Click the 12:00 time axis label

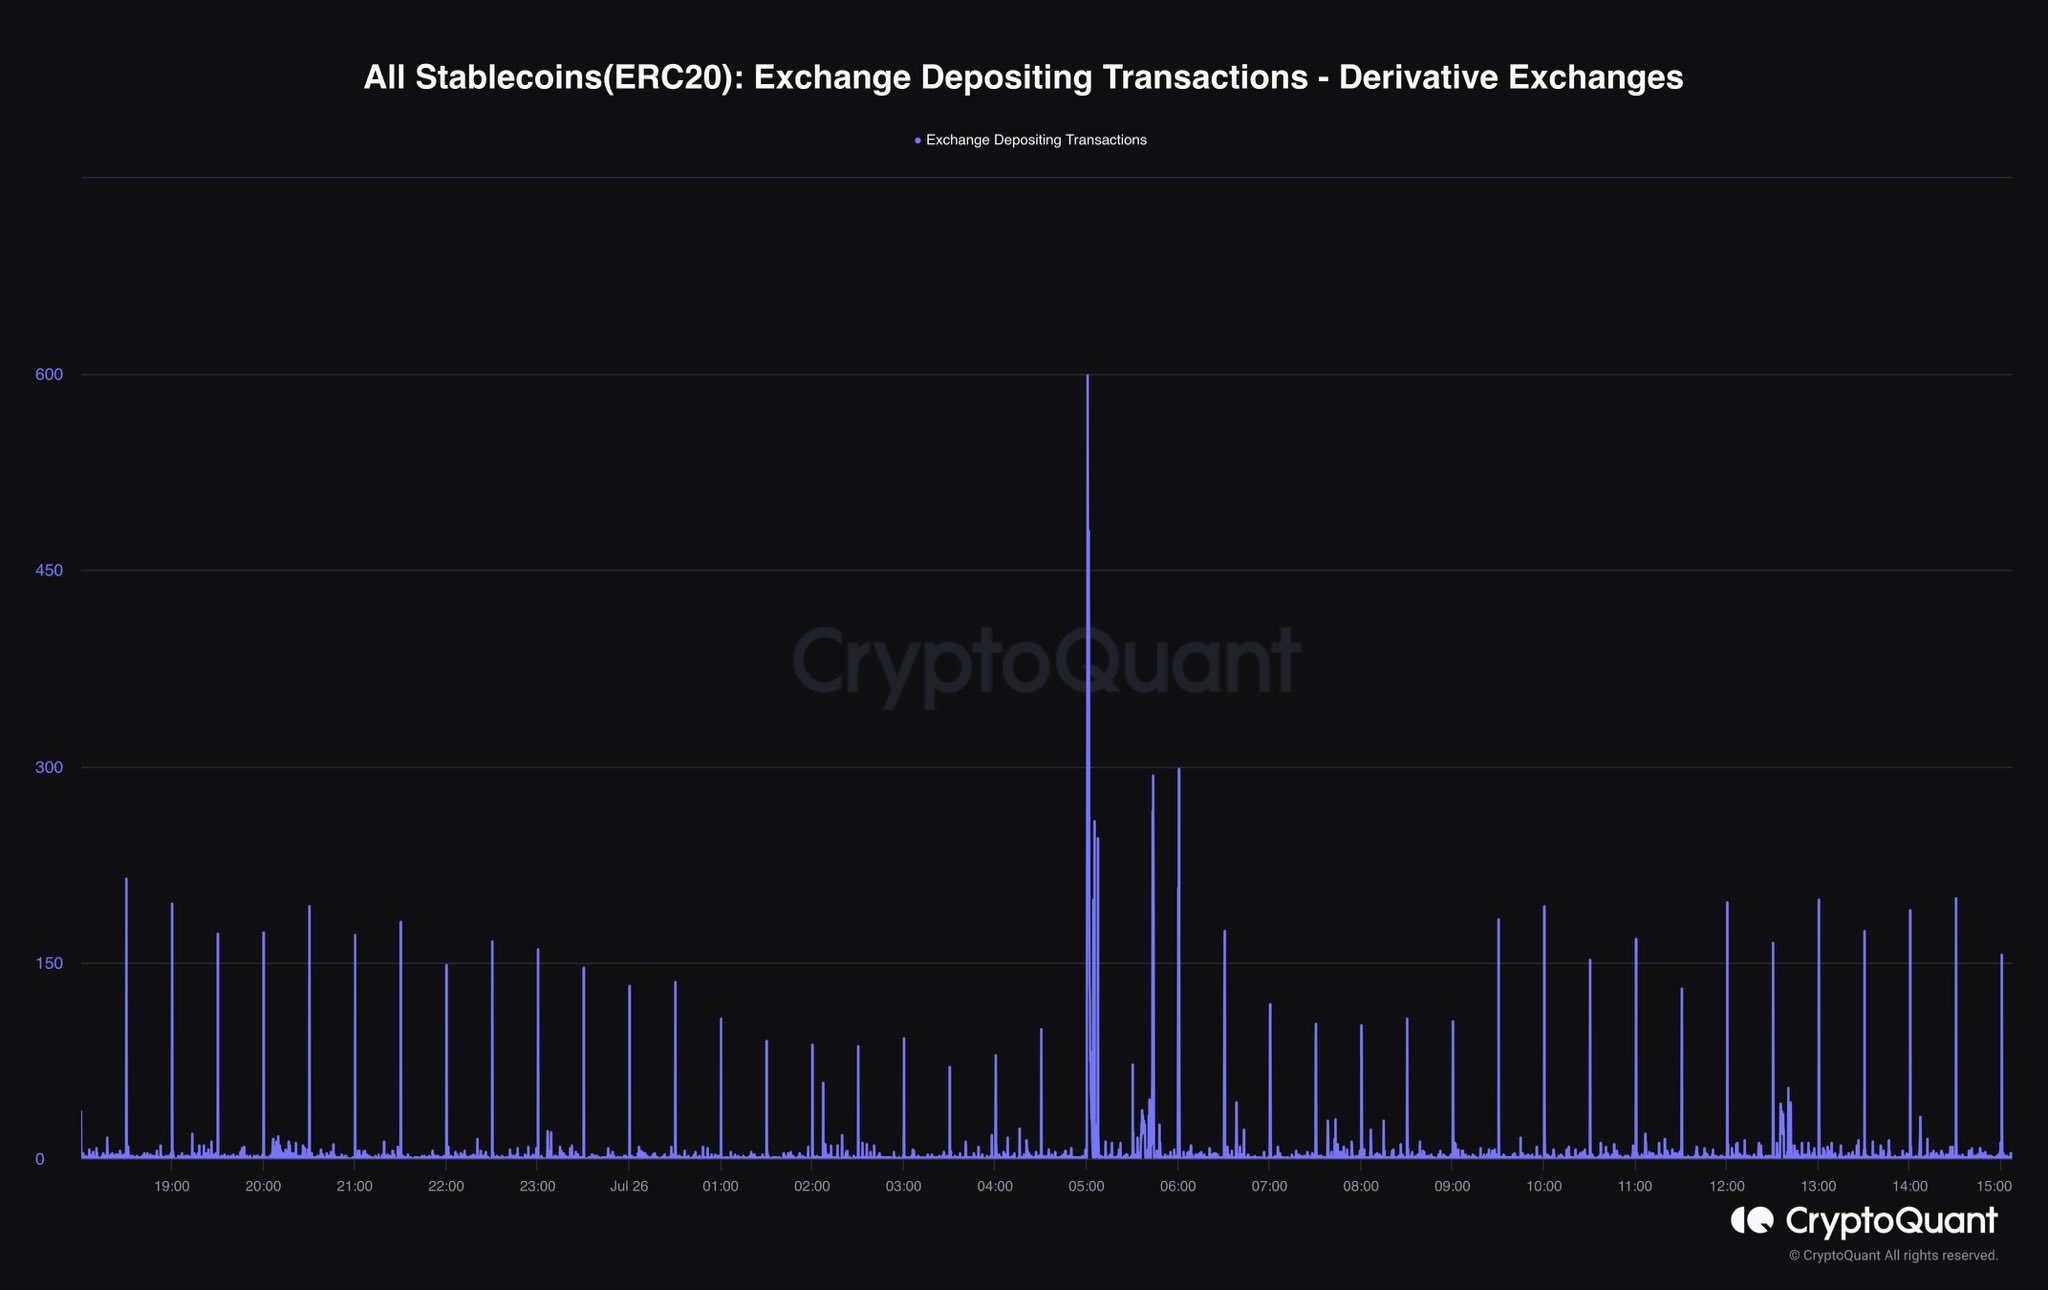[1727, 1187]
